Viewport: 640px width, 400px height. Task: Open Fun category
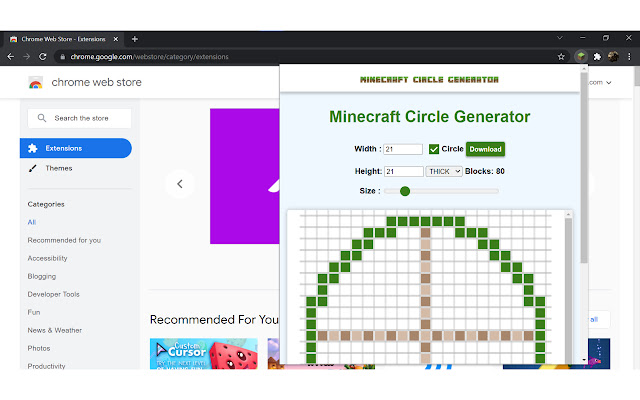pyautogui.click(x=34, y=312)
